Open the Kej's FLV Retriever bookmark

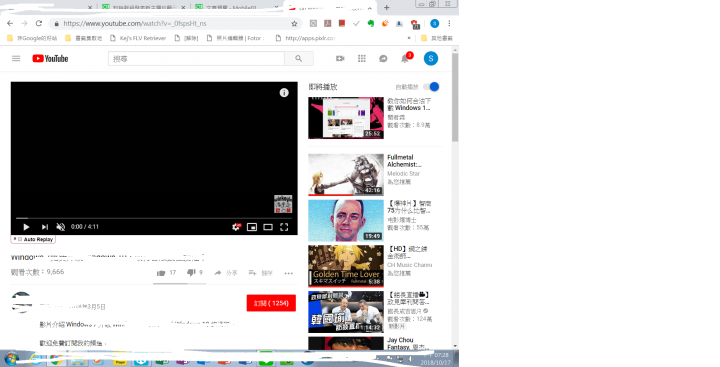pyautogui.click(x=138, y=38)
